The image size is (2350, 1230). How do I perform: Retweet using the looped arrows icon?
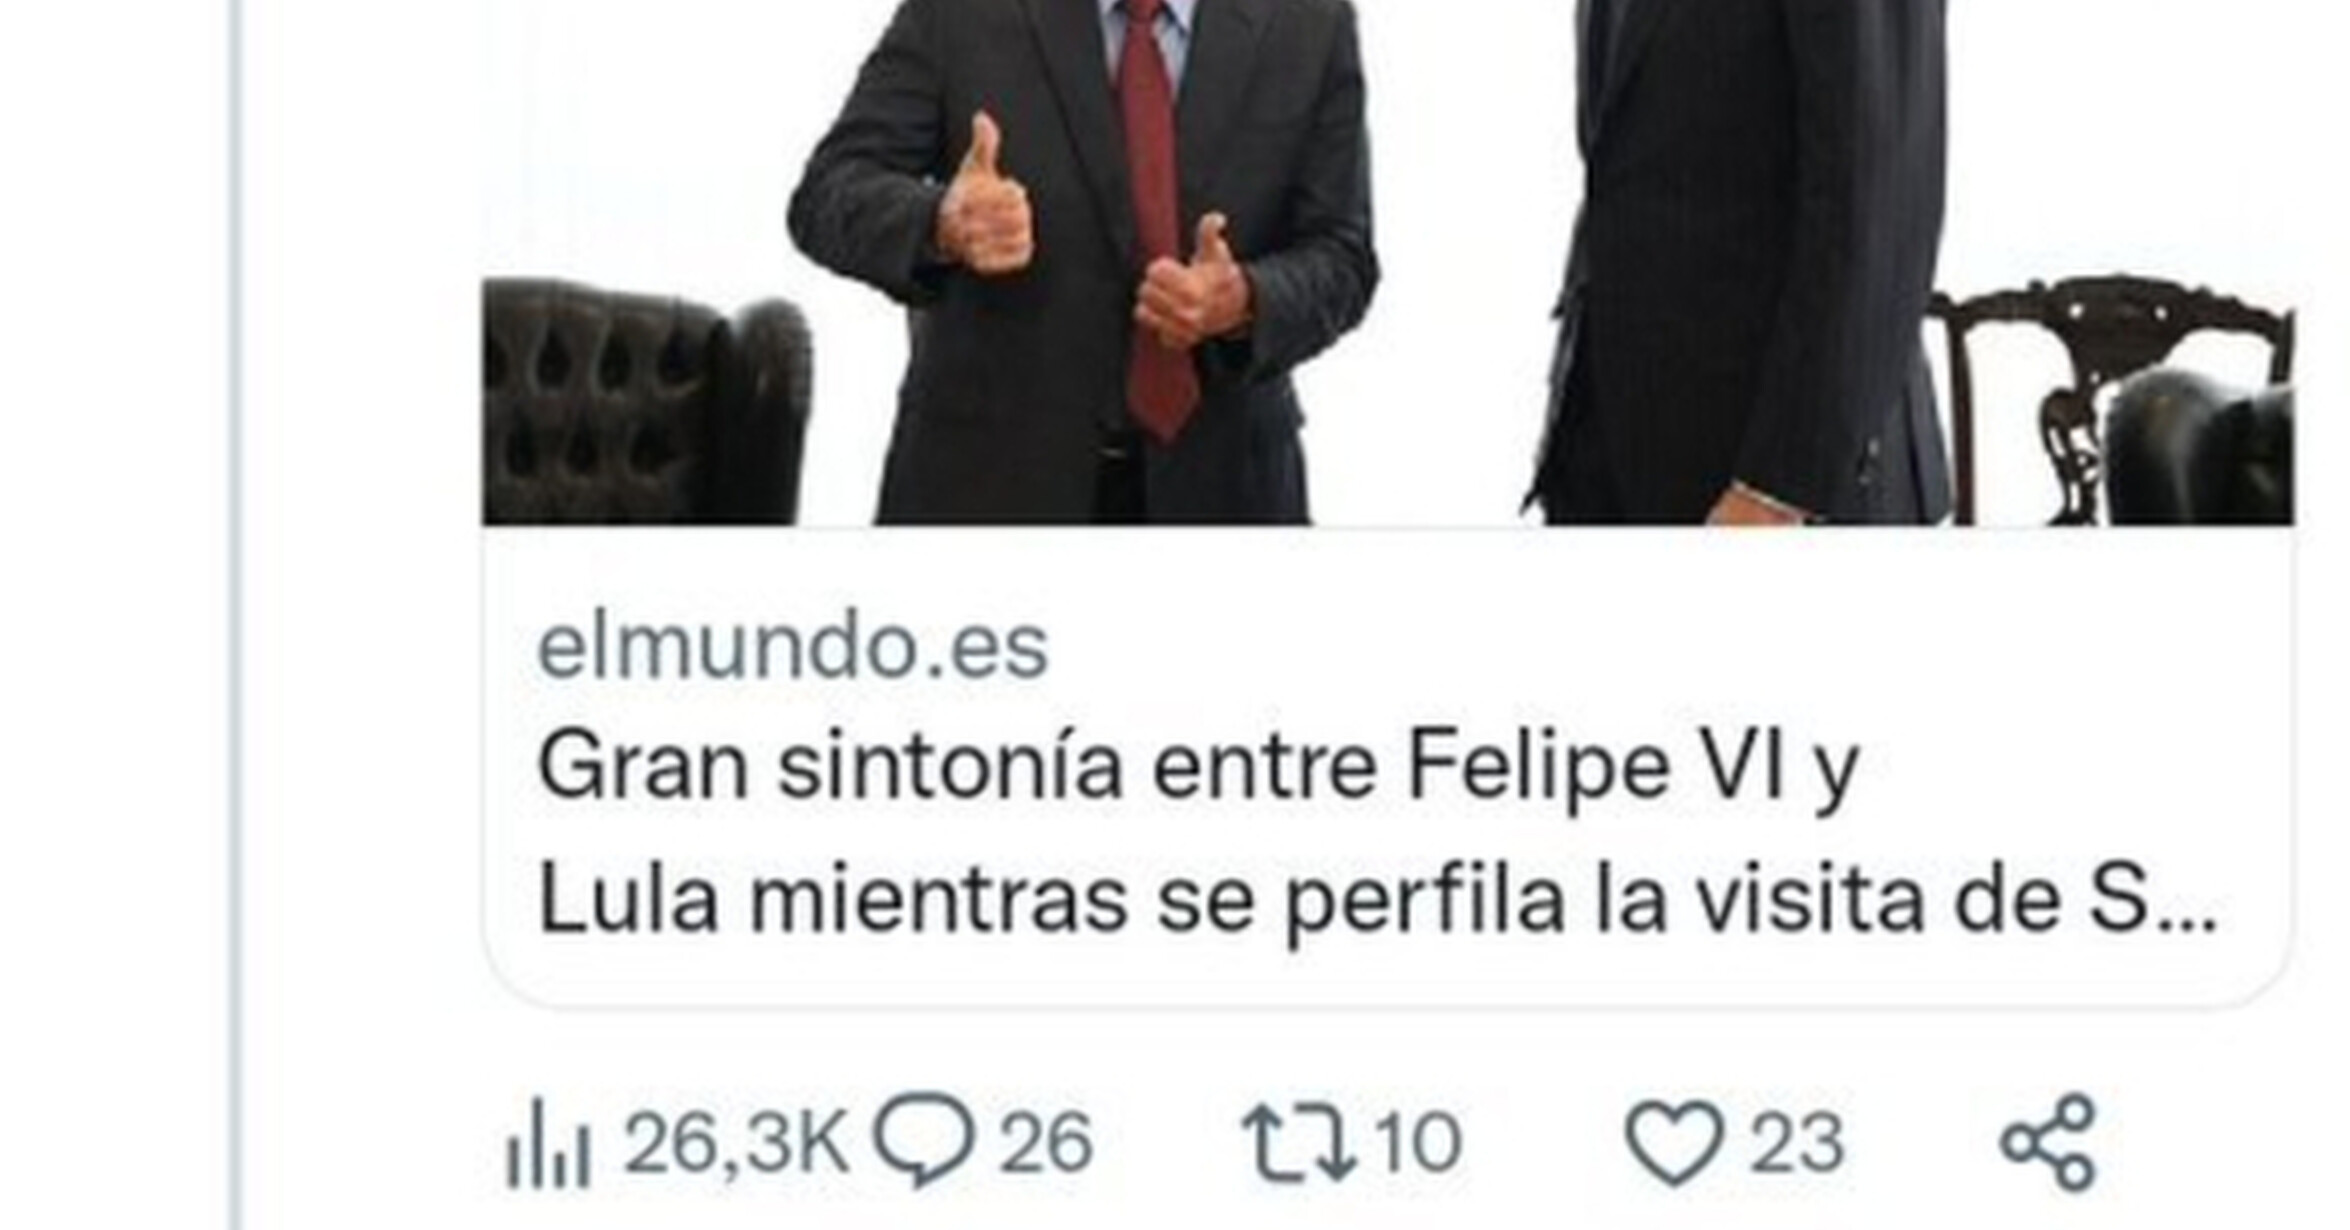[x=1299, y=1143]
